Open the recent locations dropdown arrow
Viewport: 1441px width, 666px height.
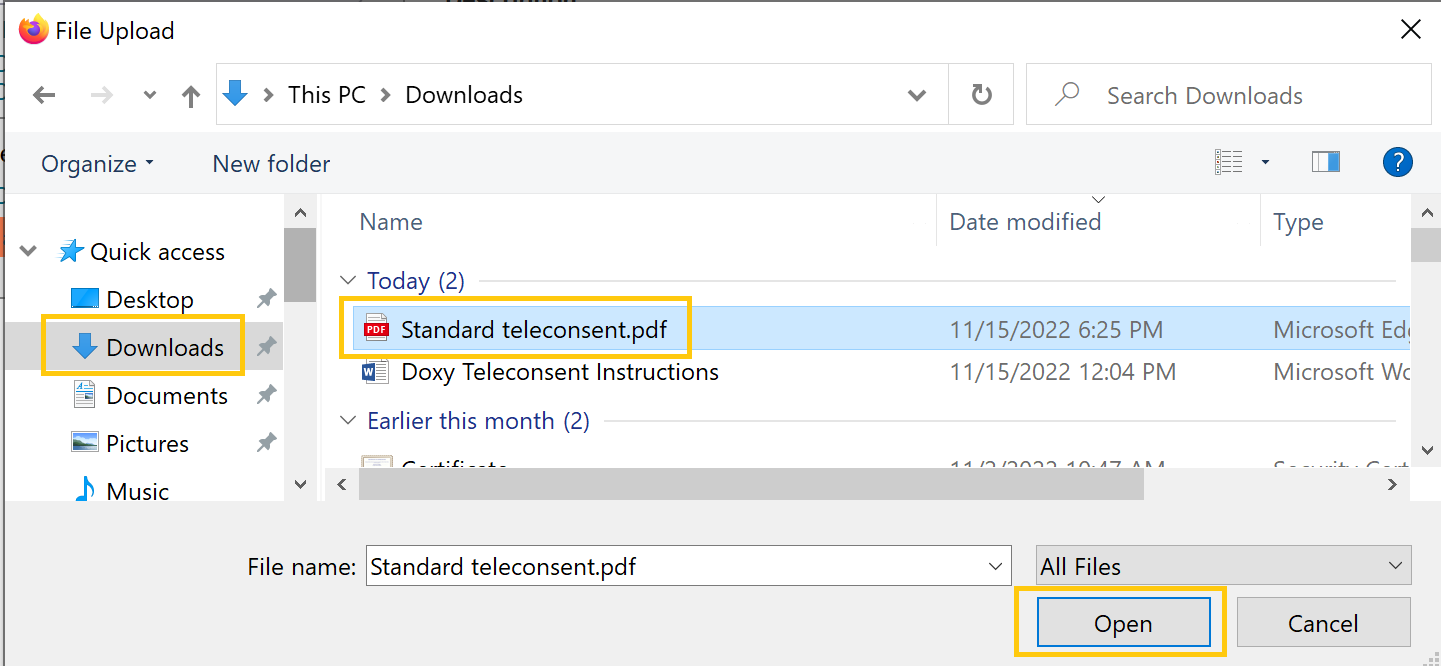[x=150, y=96]
